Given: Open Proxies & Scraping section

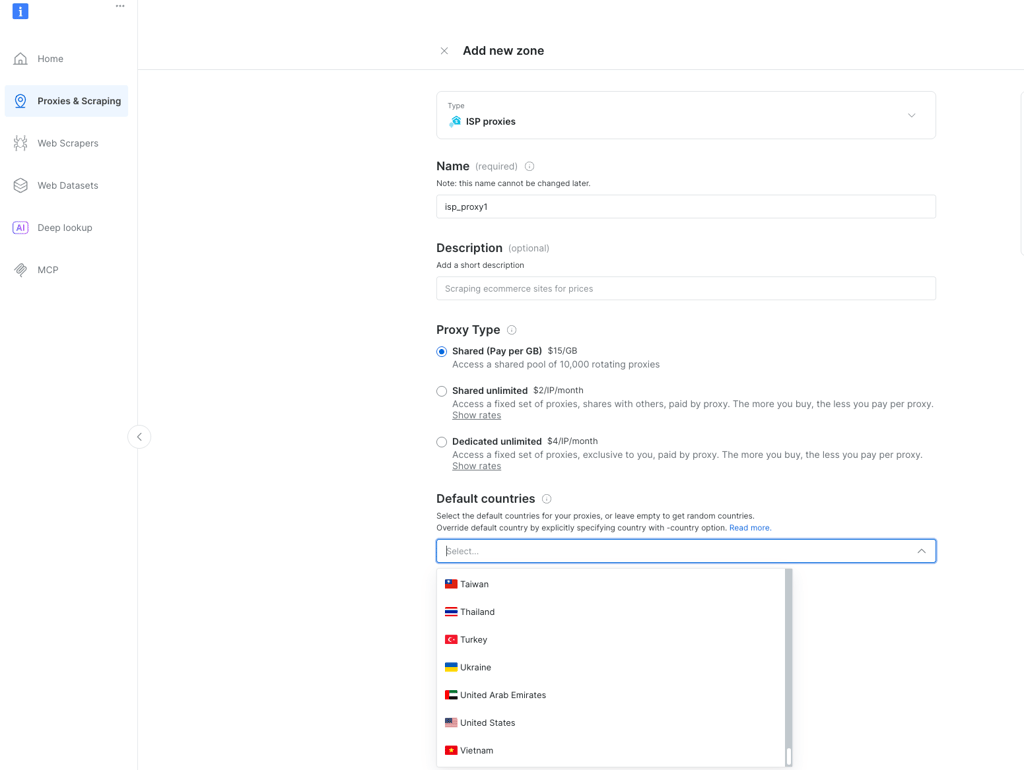Looking at the screenshot, I should click(67, 101).
